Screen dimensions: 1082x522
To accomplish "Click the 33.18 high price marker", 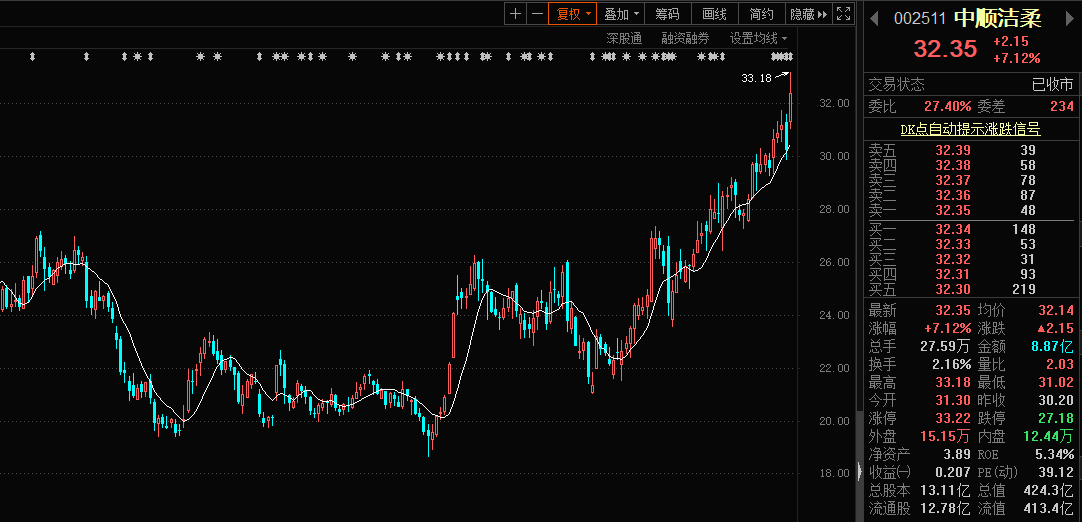I will [x=756, y=78].
